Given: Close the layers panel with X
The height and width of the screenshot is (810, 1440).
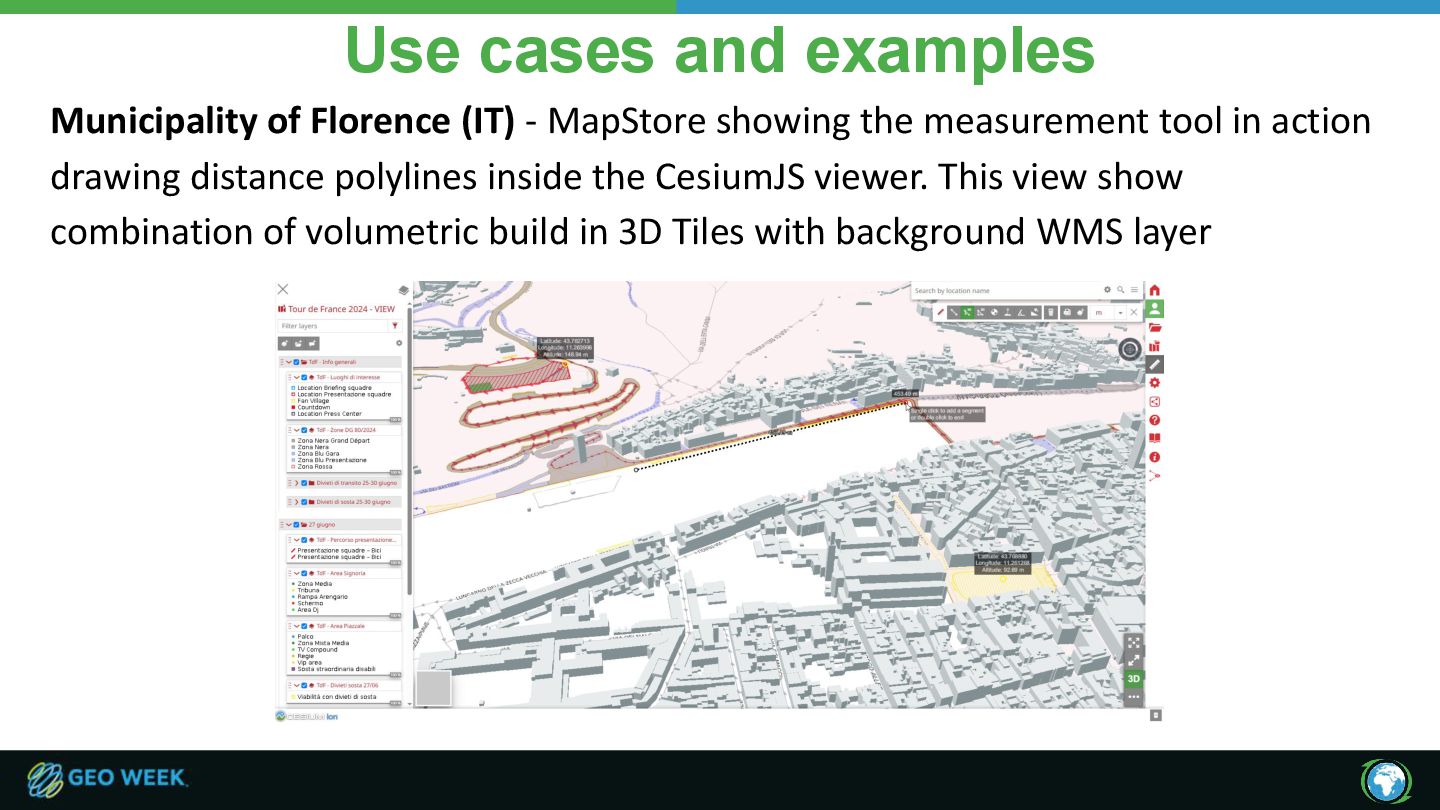Looking at the screenshot, I should click(283, 289).
